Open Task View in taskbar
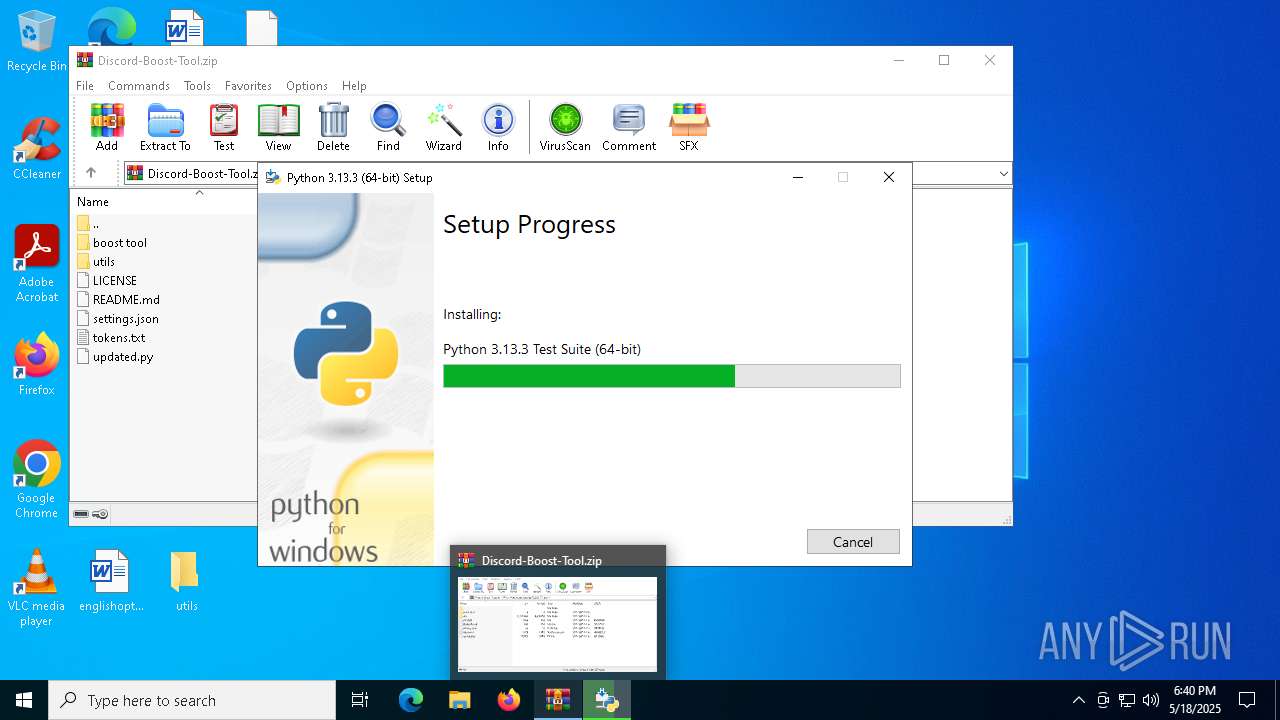The width and height of the screenshot is (1280, 720). [360, 700]
